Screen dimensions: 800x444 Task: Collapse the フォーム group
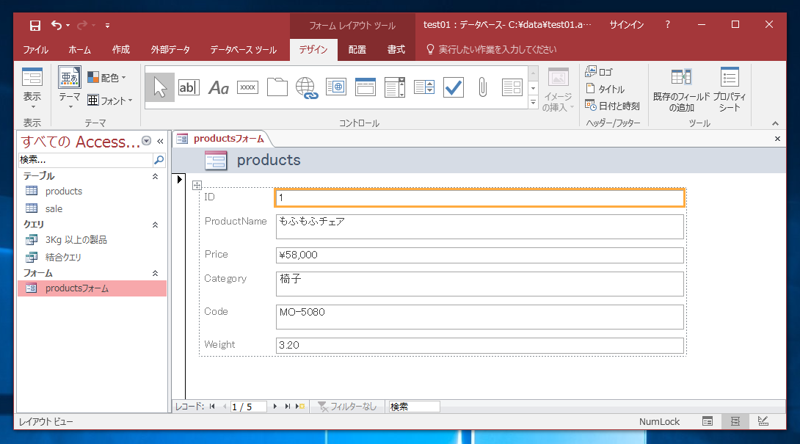155,274
